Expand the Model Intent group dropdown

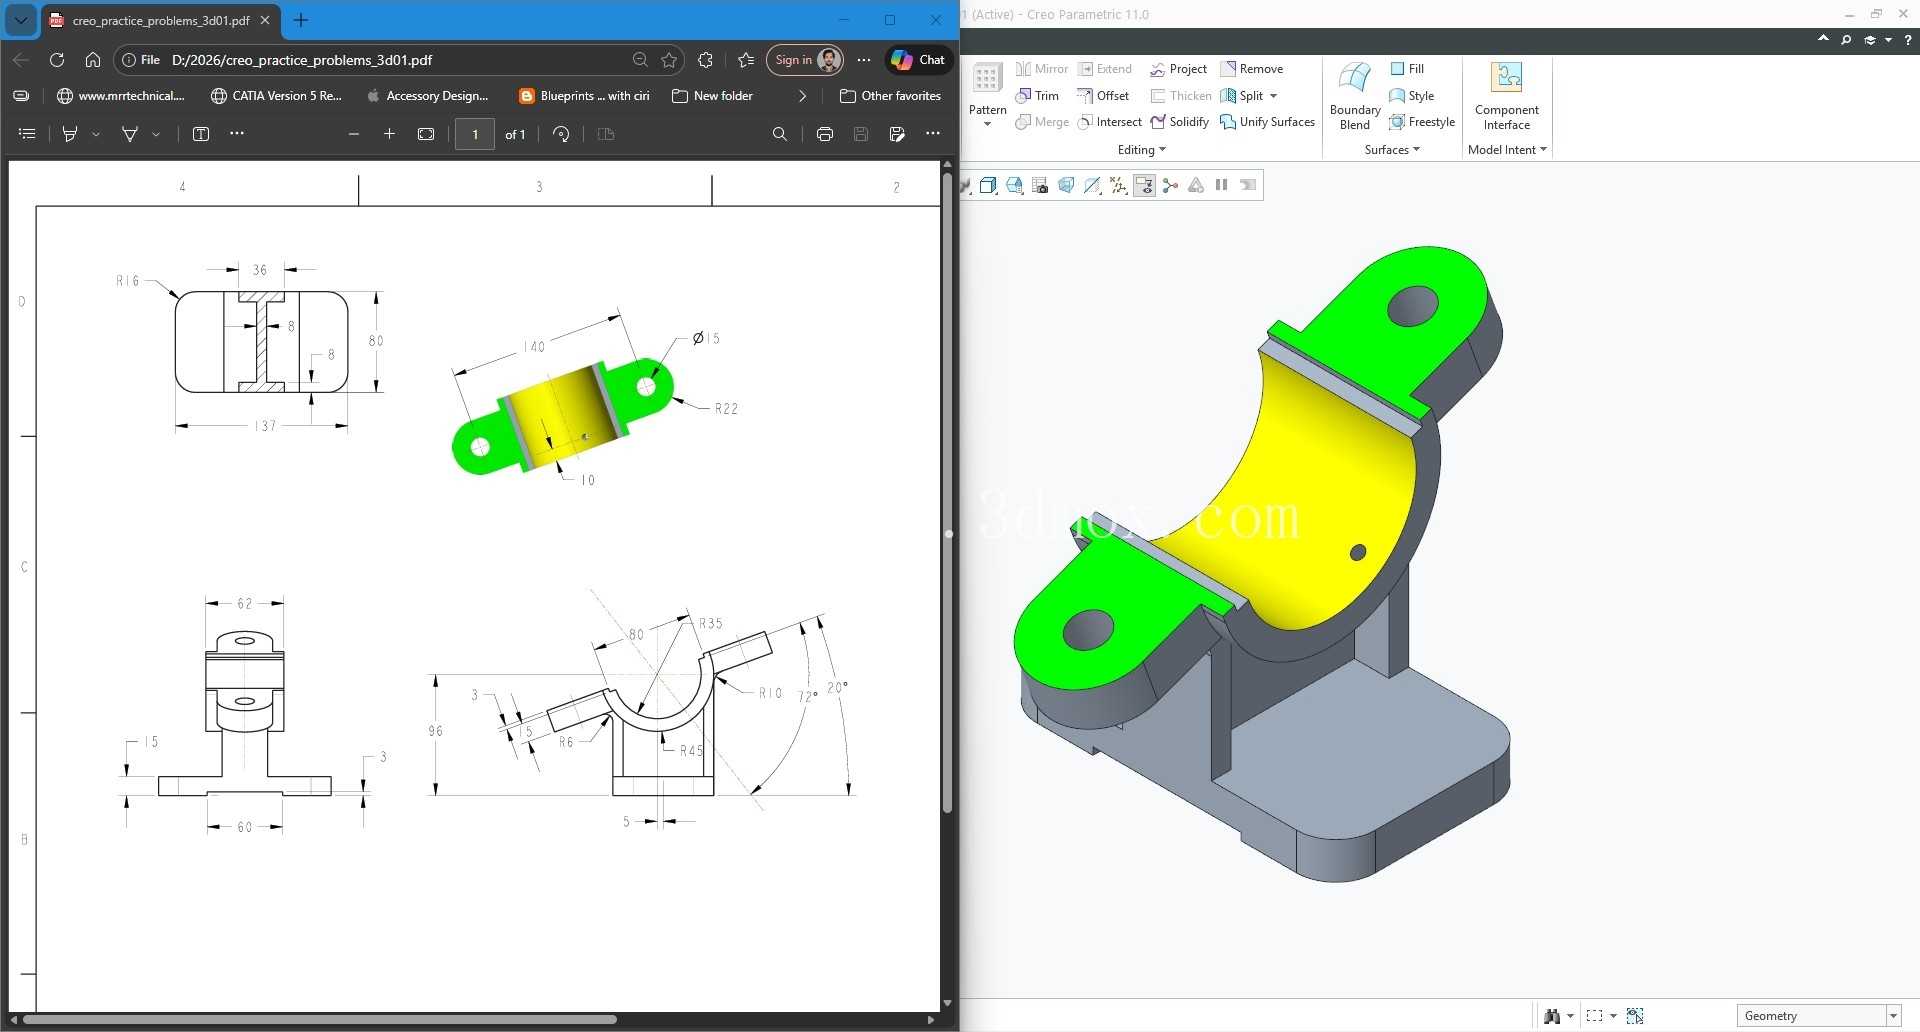1508,150
